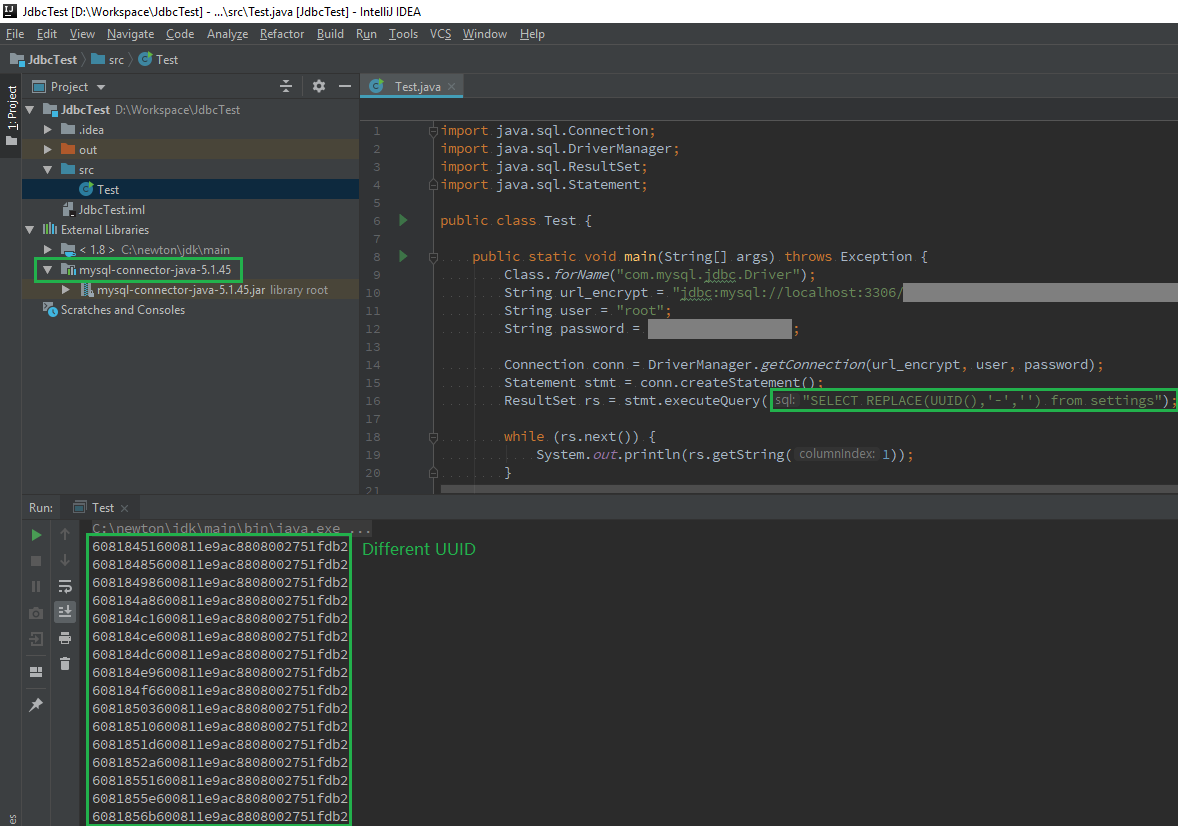Toggle scroll to end of console
The height and width of the screenshot is (826, 1178).
(x=65, y=611)
